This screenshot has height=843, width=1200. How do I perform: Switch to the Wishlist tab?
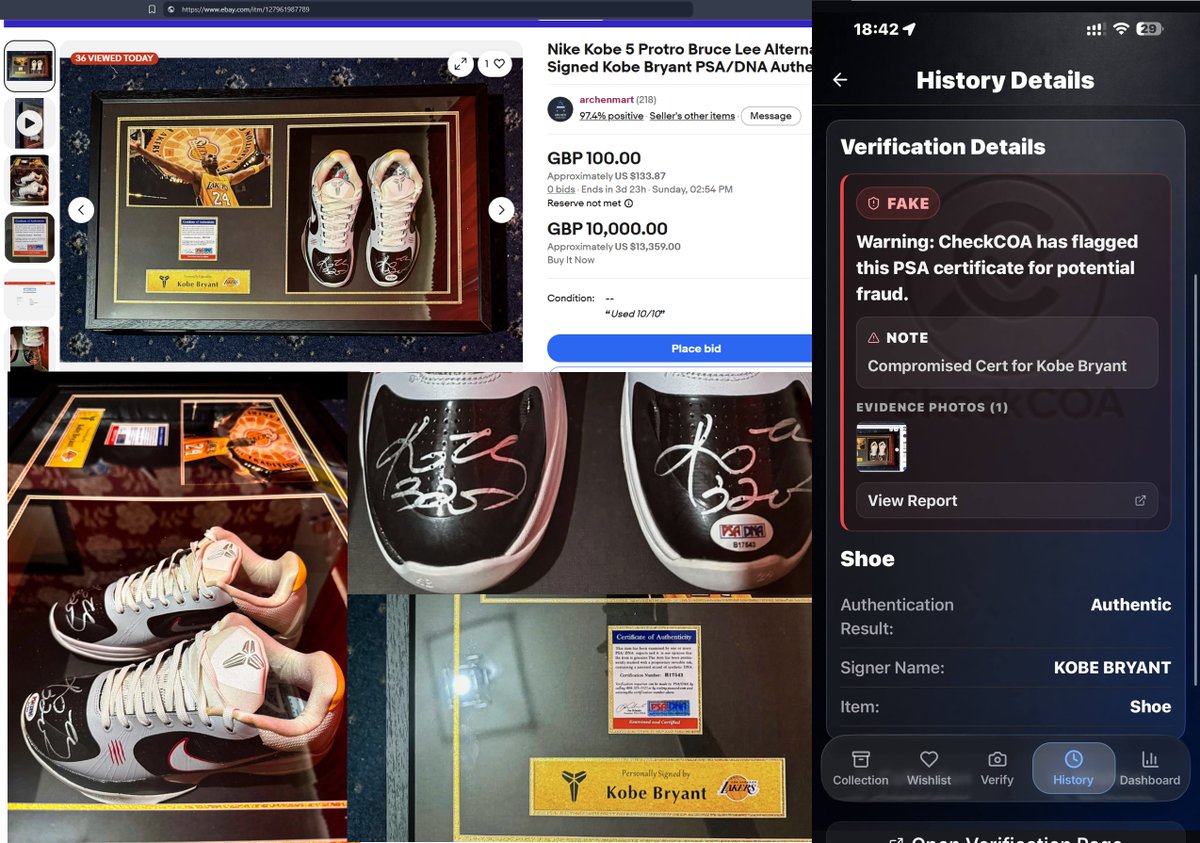click(x=929, y=768)
